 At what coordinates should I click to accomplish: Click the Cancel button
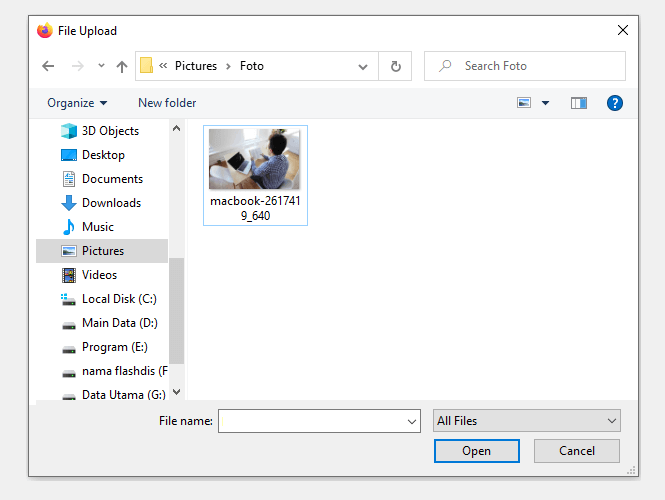click(577, 451)
